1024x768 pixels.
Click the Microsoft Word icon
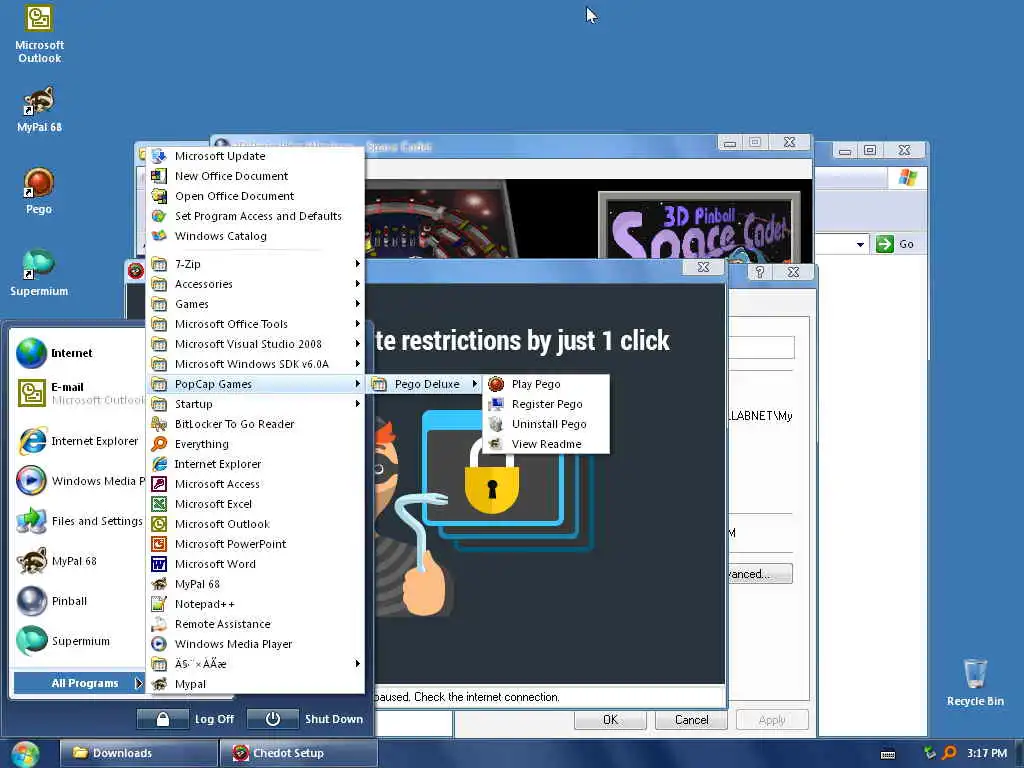159,564
